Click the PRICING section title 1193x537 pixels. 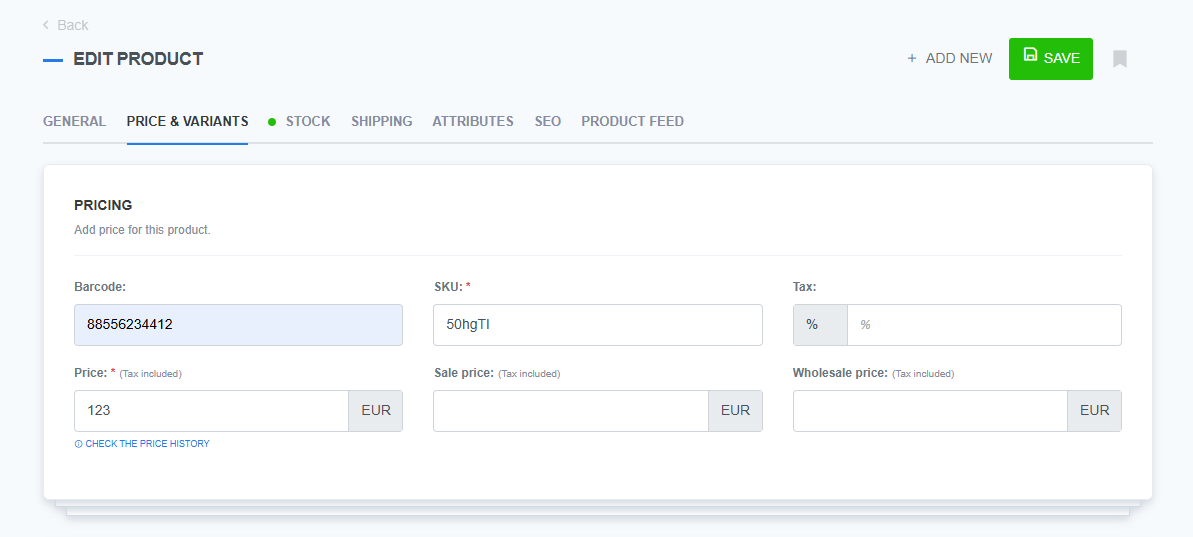pyautogui.click(x=103, y=205)
